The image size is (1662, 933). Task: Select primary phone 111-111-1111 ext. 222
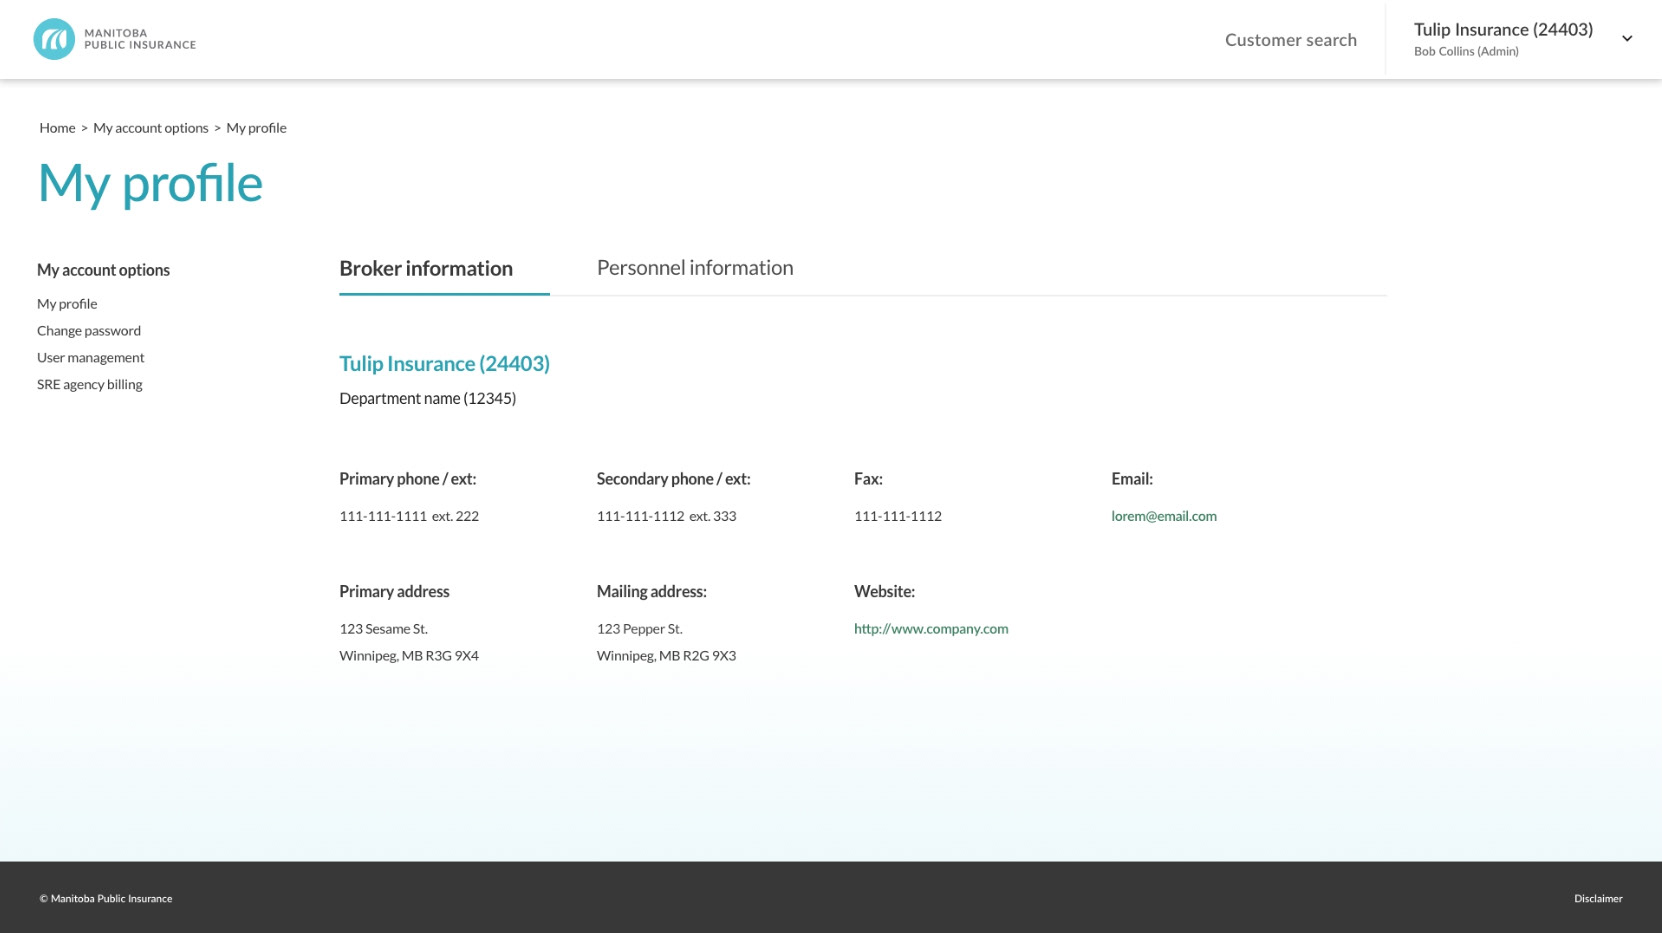pos(409,517)
